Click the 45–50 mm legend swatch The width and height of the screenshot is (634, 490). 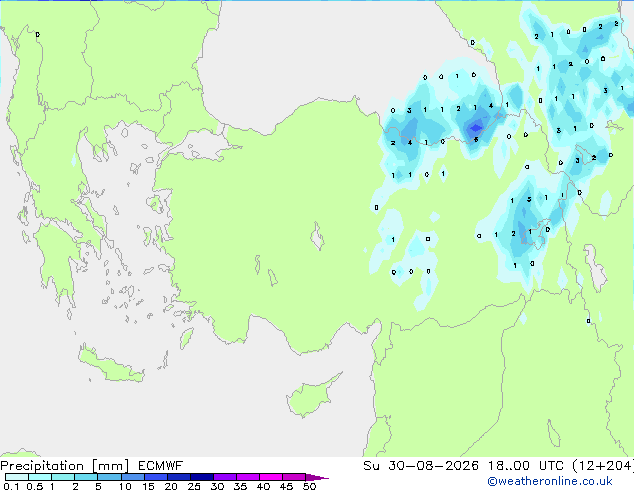tap(294, 477)
